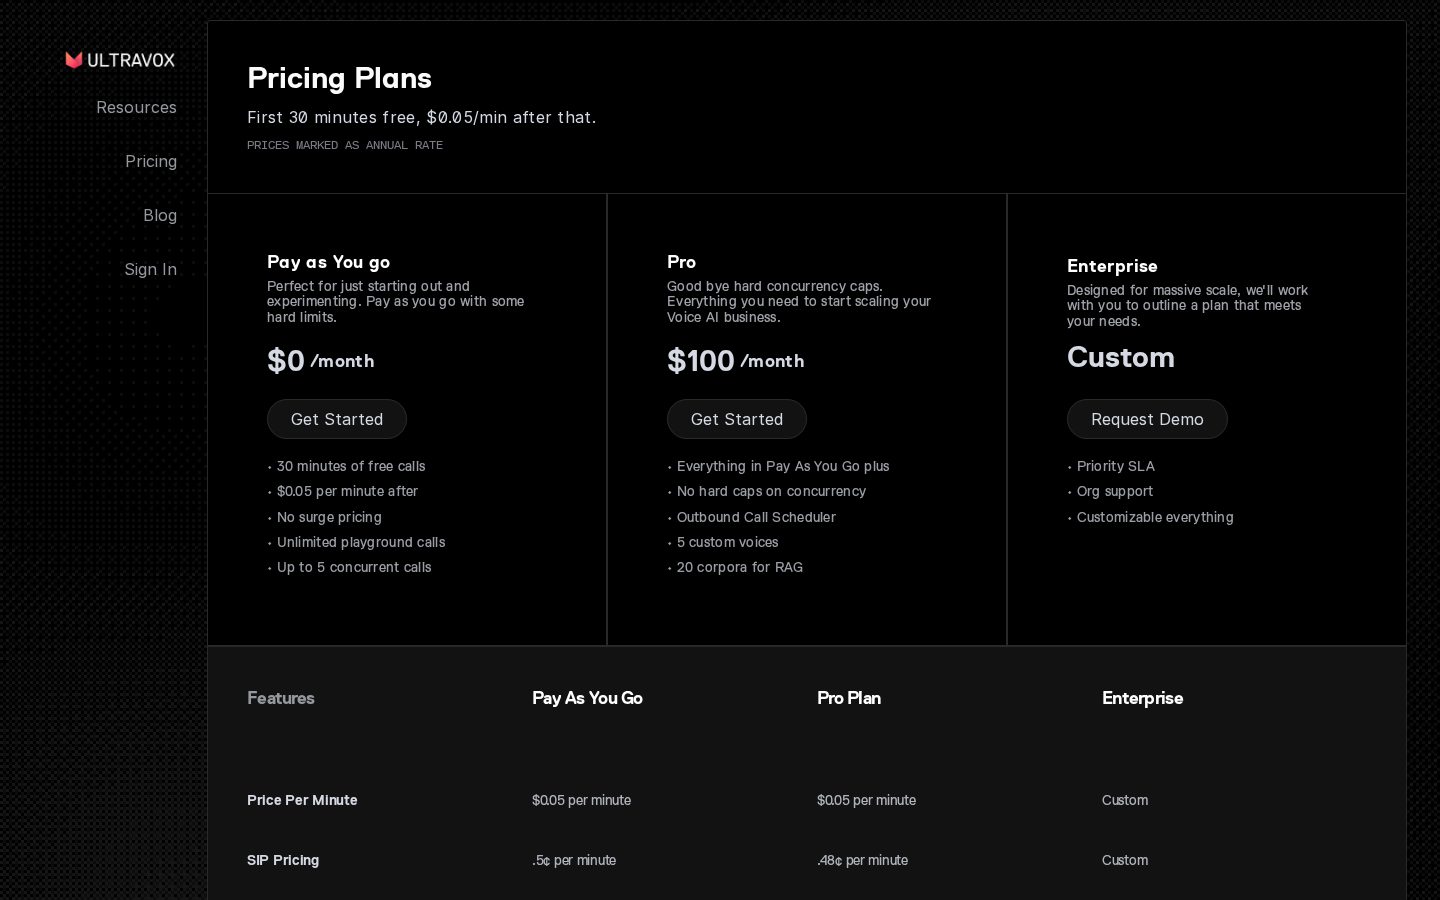
Task: Go to the Pricing page link
Action: click(151, 161)
